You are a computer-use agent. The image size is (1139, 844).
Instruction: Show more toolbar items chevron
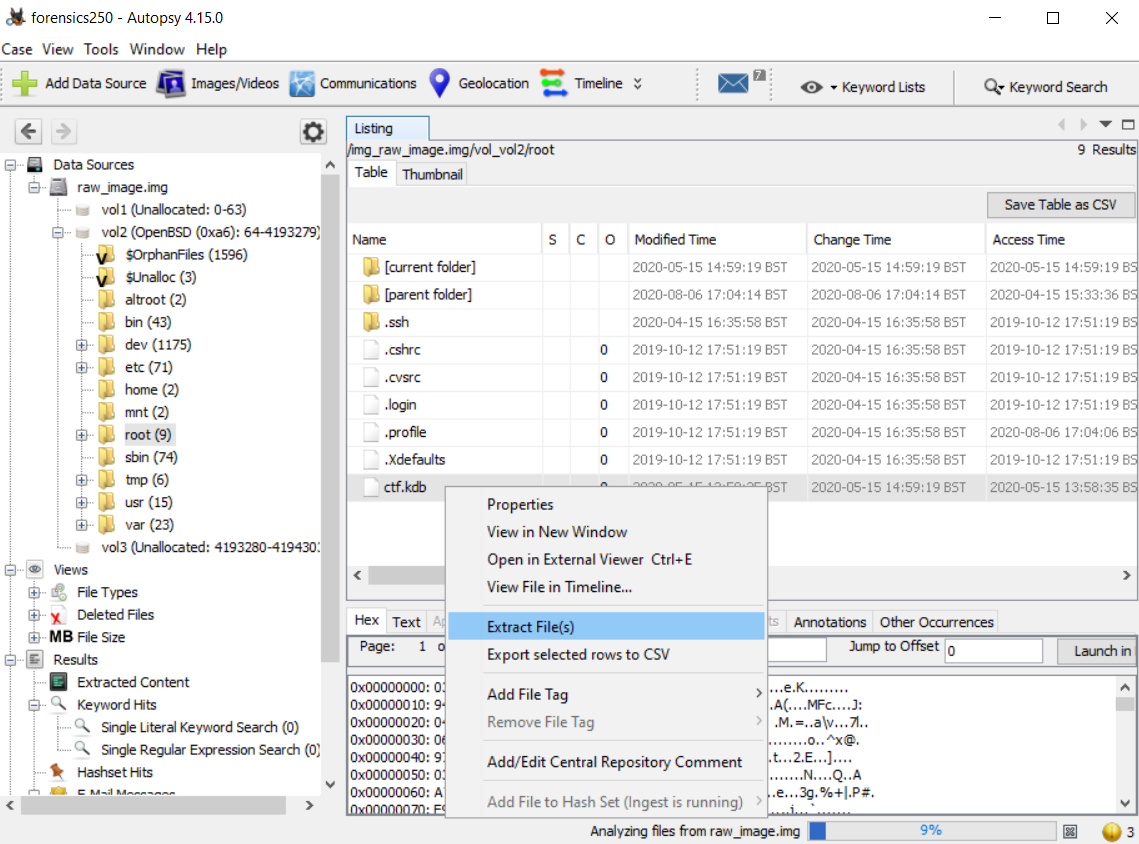638,84
